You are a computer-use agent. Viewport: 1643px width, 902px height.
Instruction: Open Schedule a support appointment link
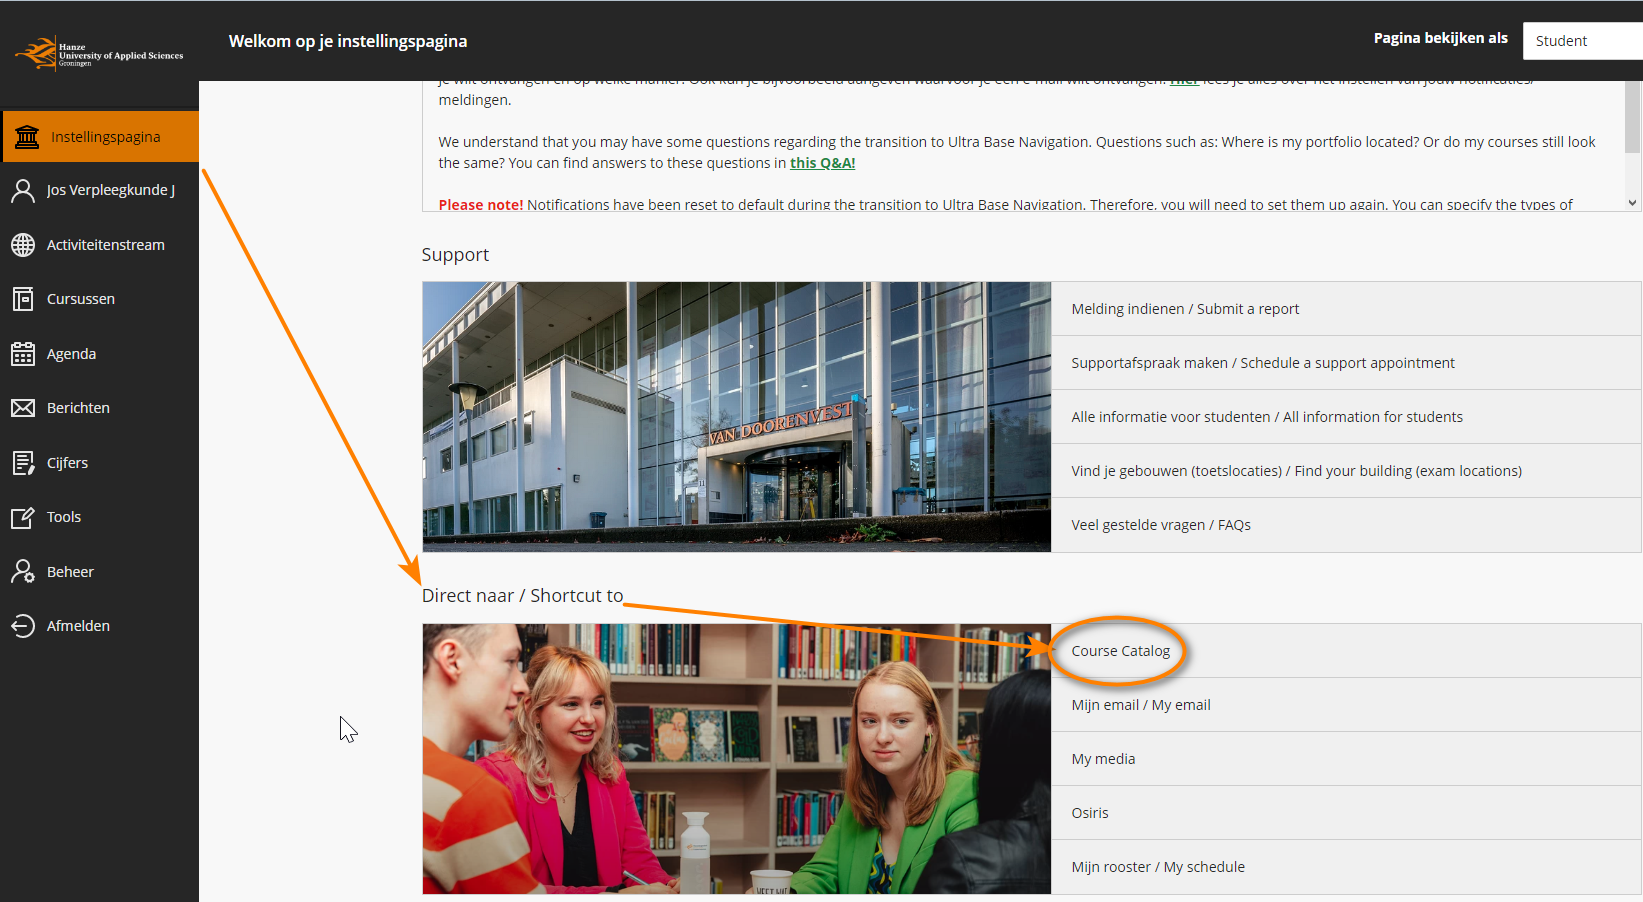click(x=1347, y=363)
